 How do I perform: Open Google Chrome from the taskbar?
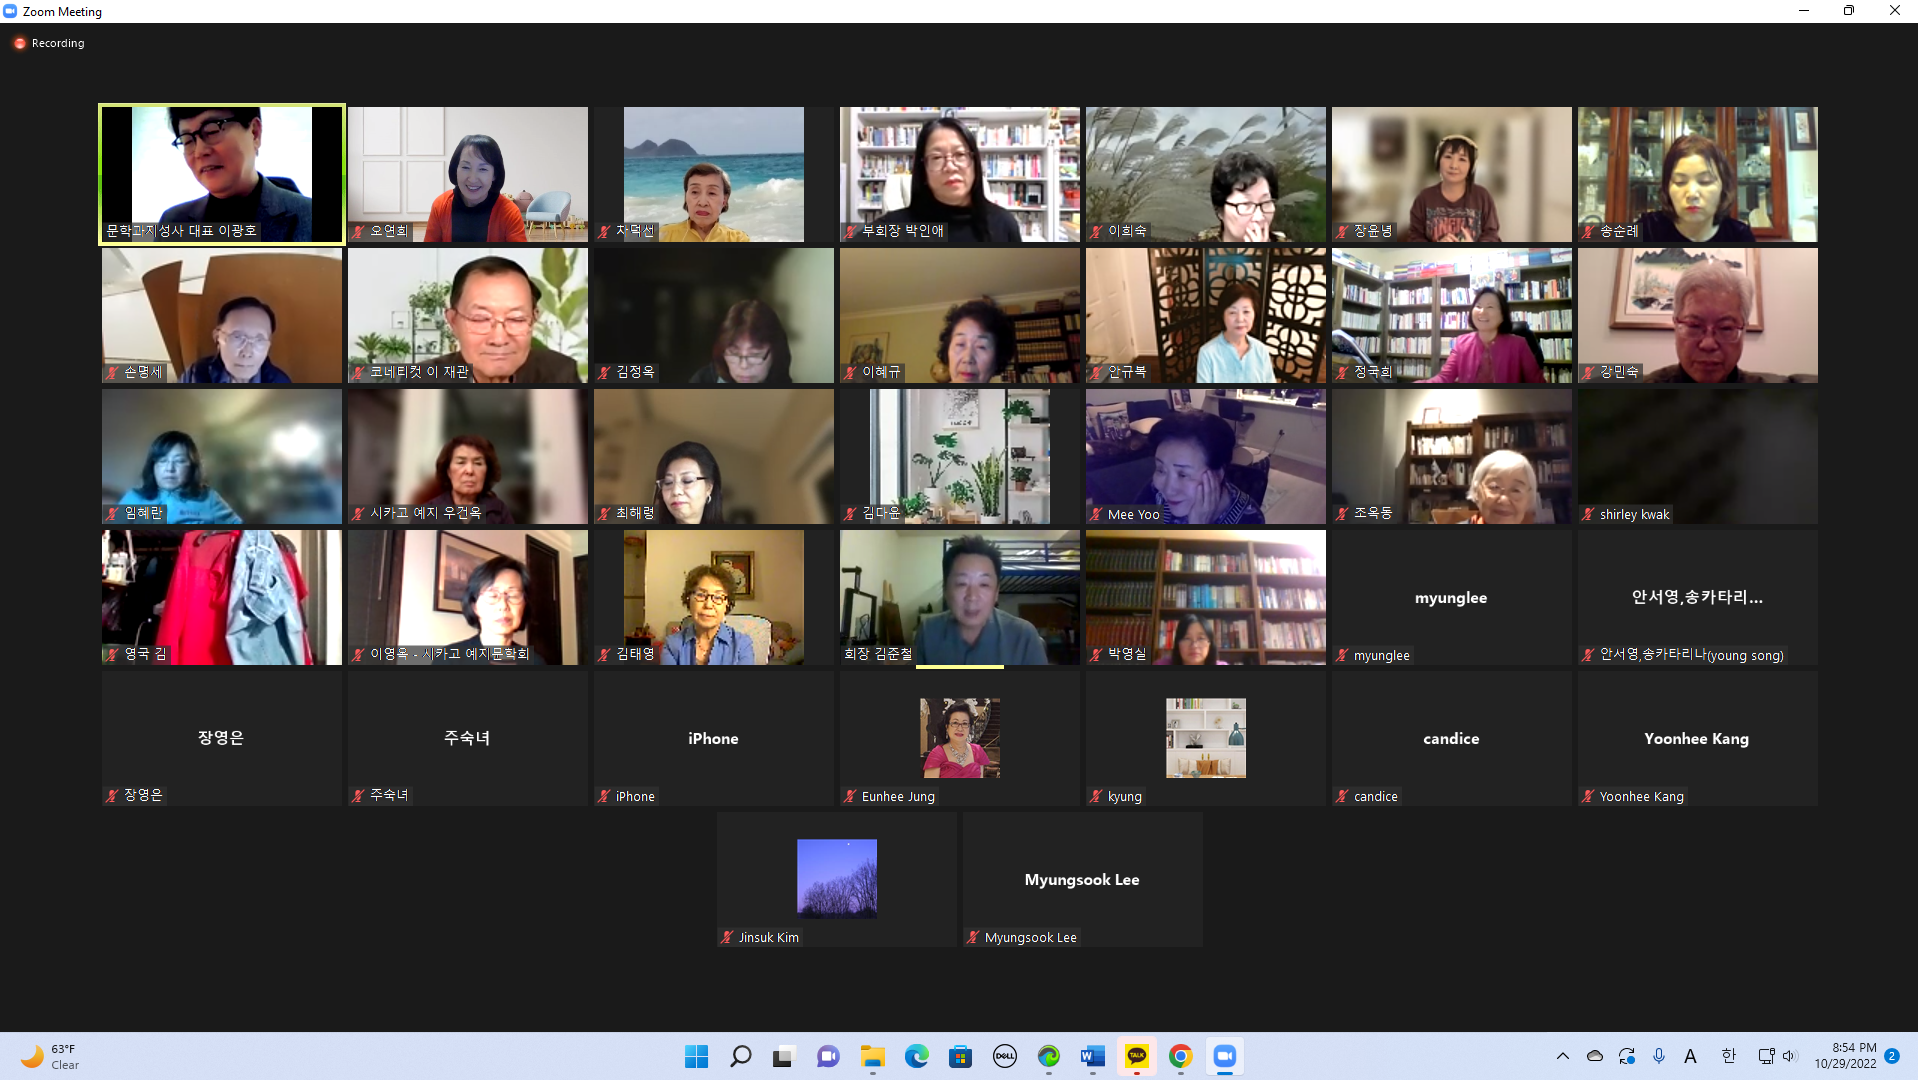[x=1180, y=1056]
